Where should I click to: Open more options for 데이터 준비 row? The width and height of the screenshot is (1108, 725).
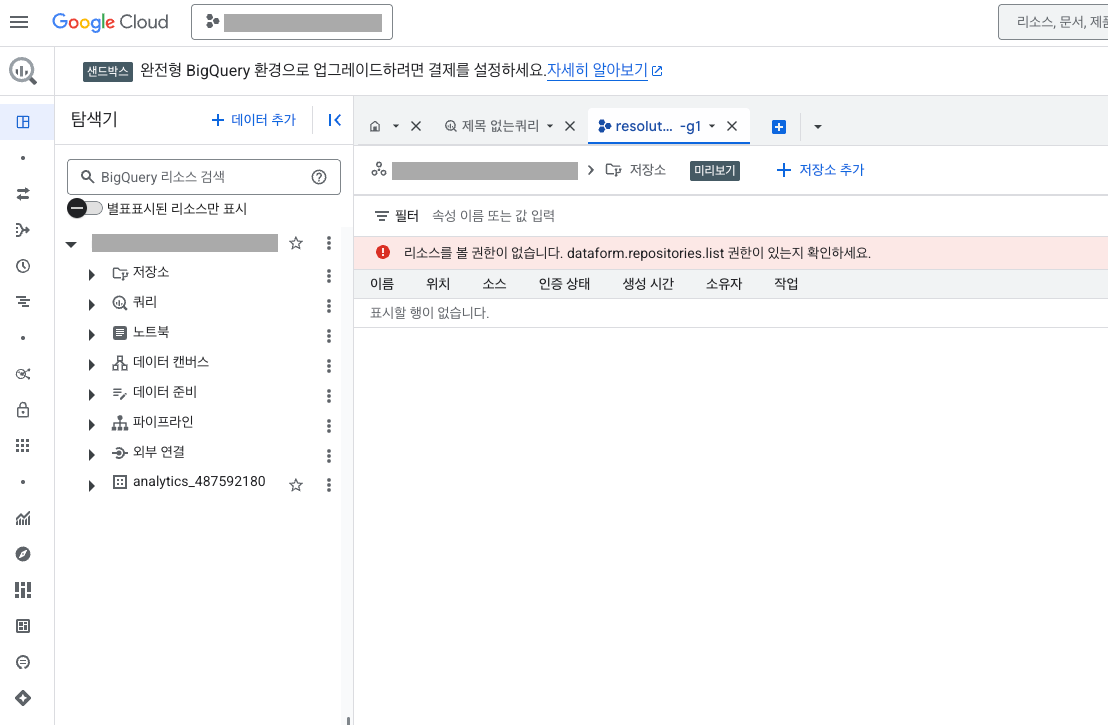(x=329, y=396)
